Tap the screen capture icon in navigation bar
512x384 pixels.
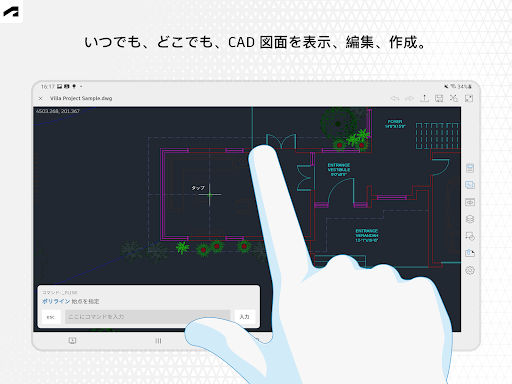click(x=72, y=341)
